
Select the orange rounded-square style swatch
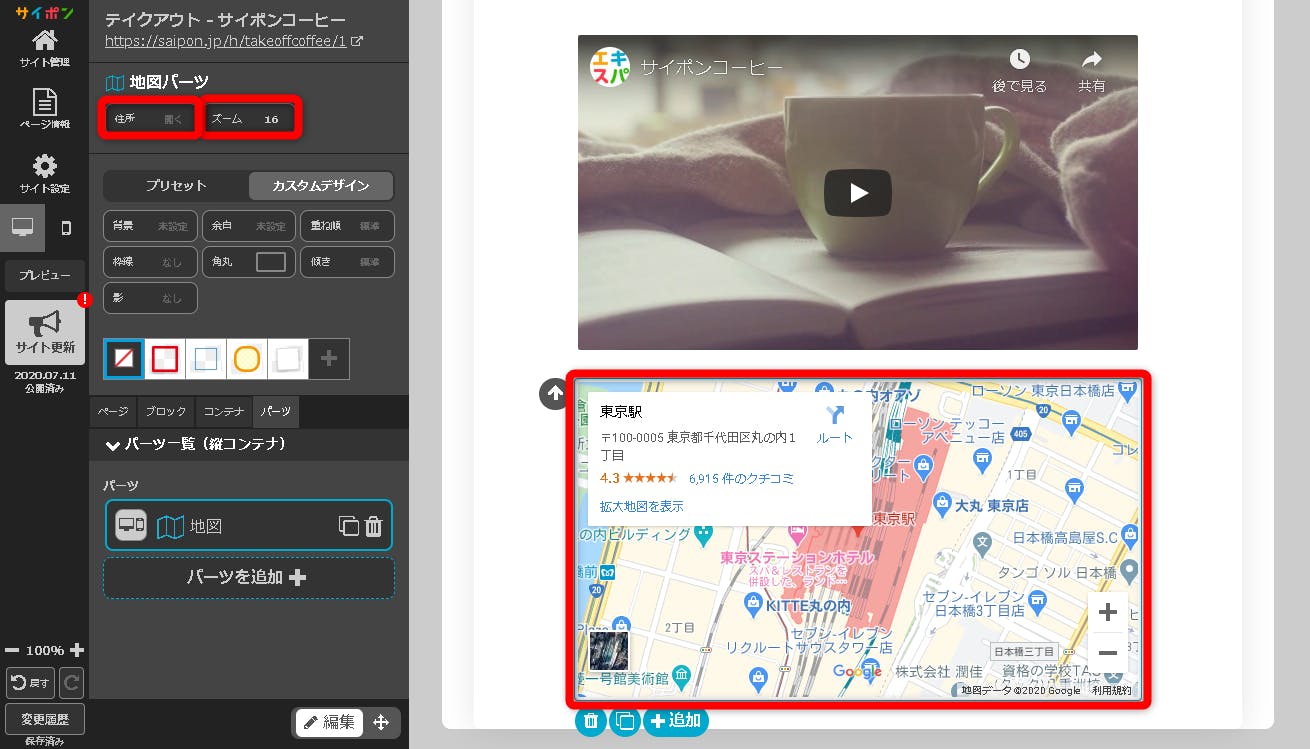pos(247,359)
